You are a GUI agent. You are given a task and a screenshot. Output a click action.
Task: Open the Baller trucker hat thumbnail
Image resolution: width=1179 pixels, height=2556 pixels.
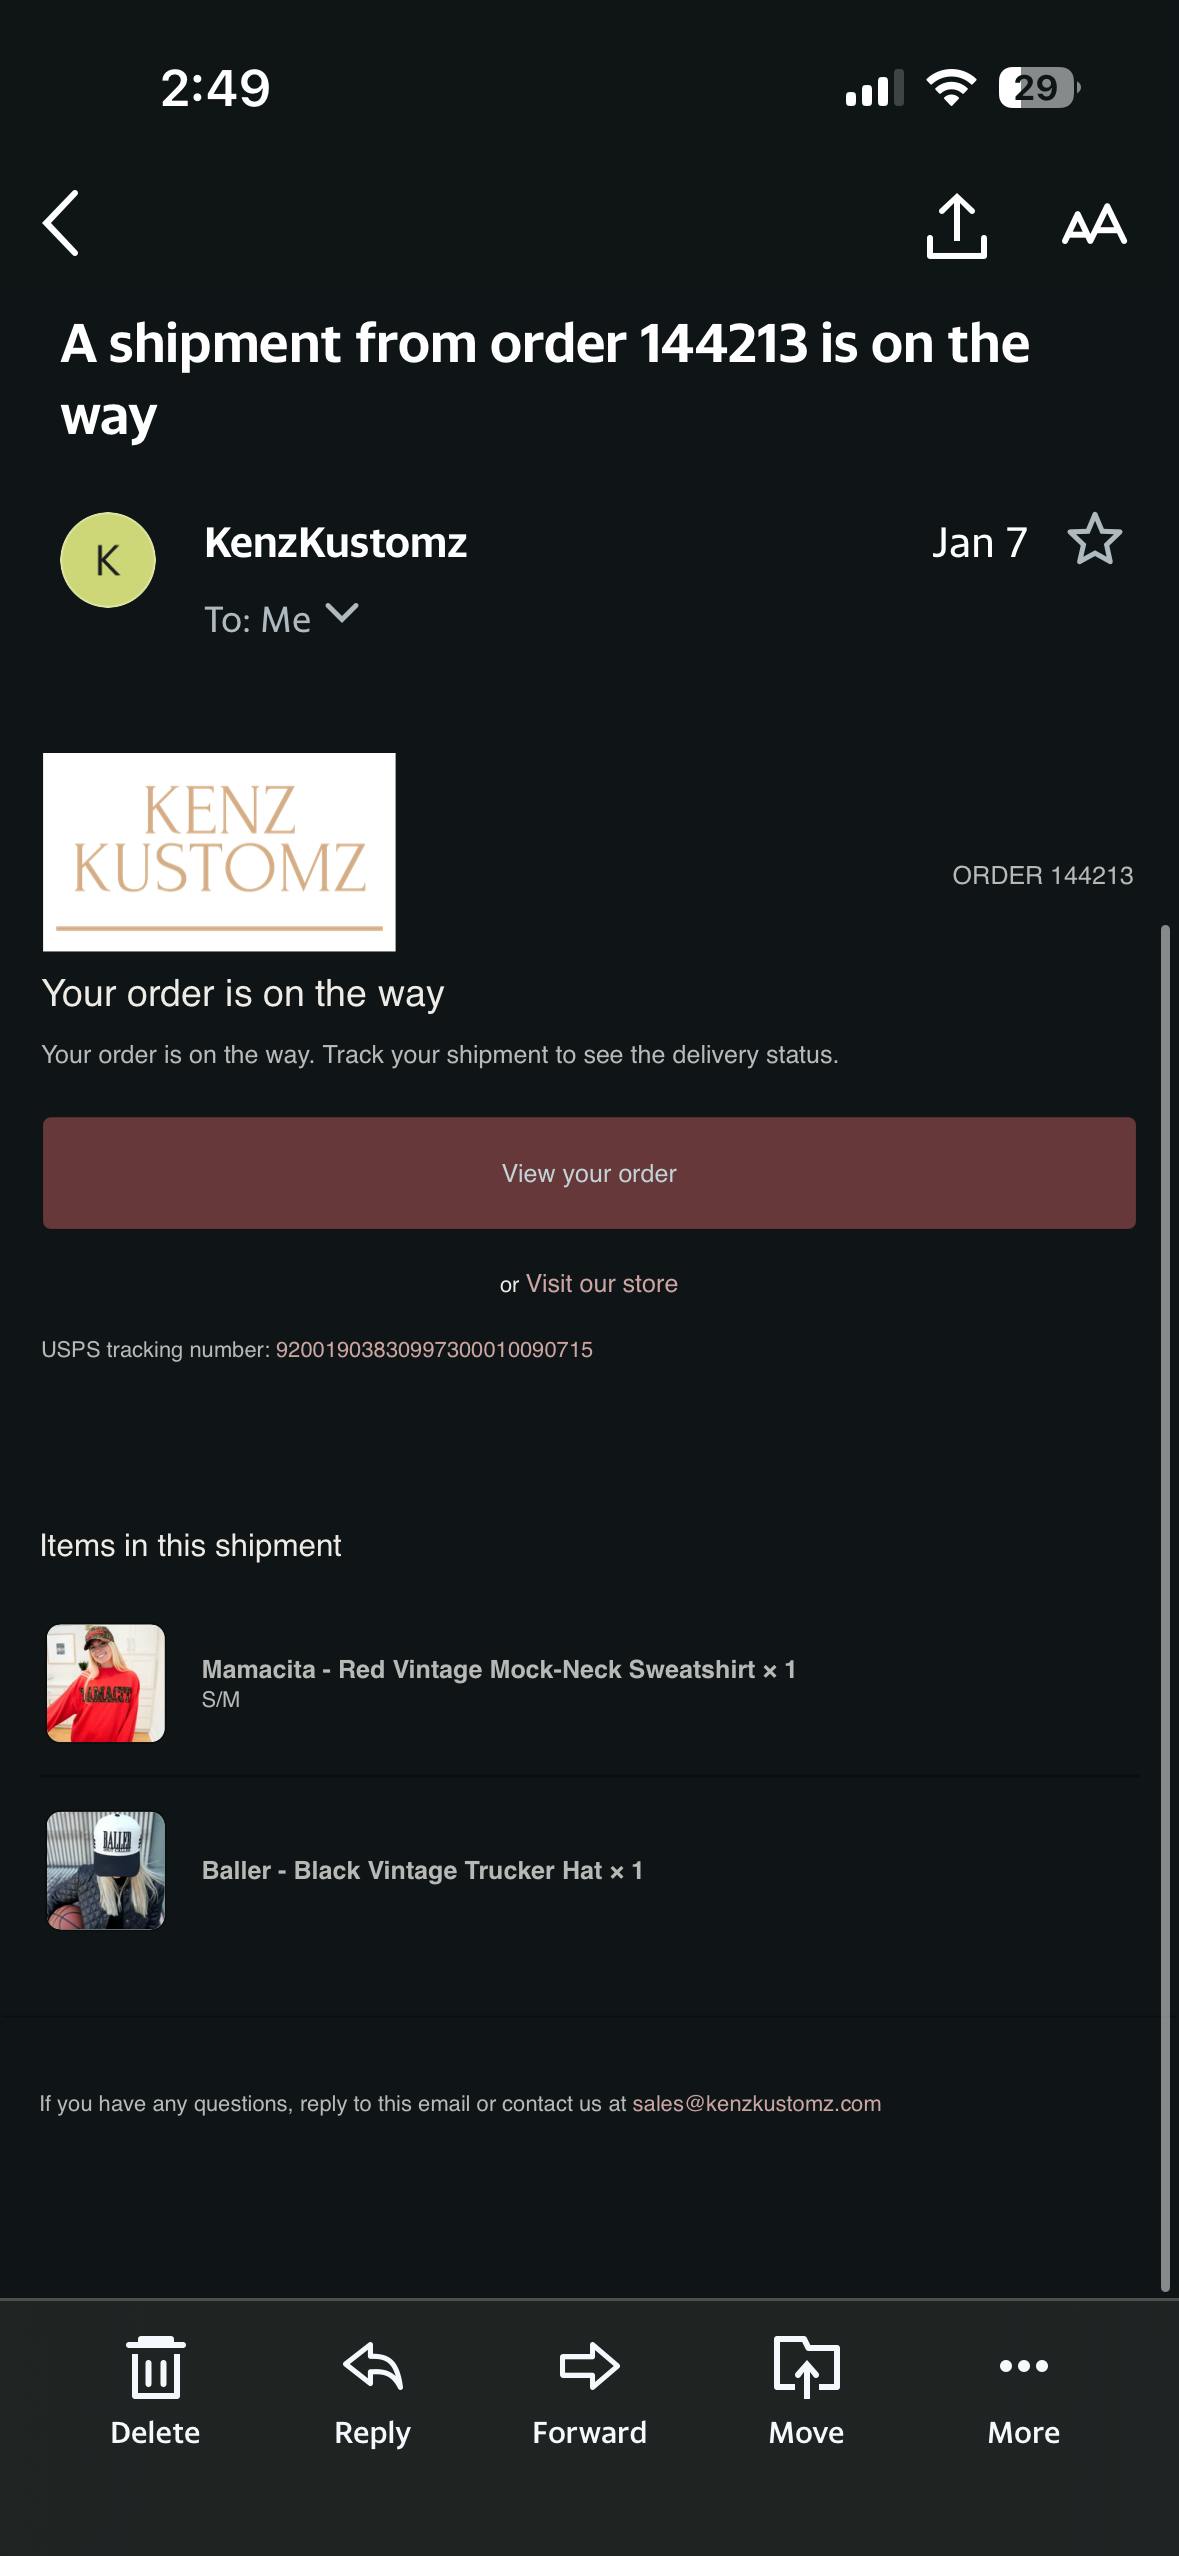(106, 1870)
